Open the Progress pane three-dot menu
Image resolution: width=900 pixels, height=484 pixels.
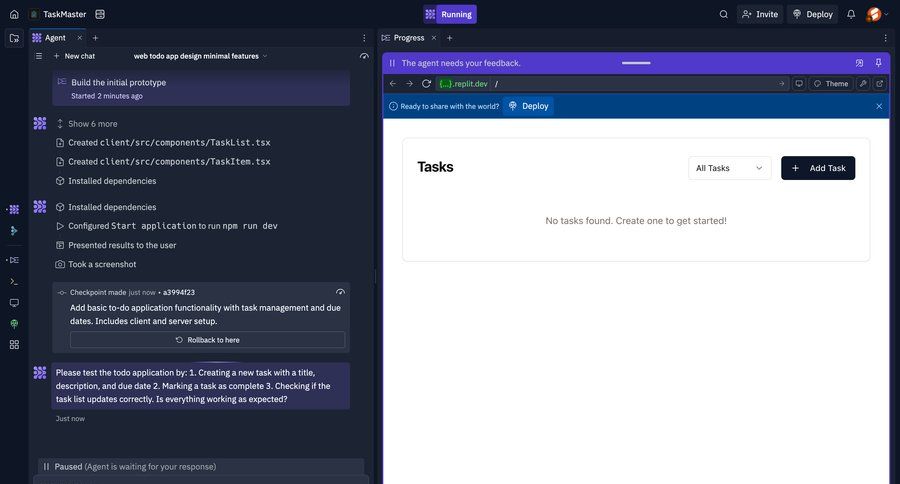coord(886,38)
